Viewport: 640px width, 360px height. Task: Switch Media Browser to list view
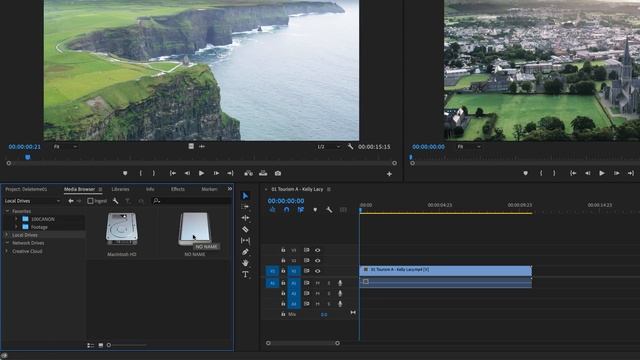tap(90, 345)
